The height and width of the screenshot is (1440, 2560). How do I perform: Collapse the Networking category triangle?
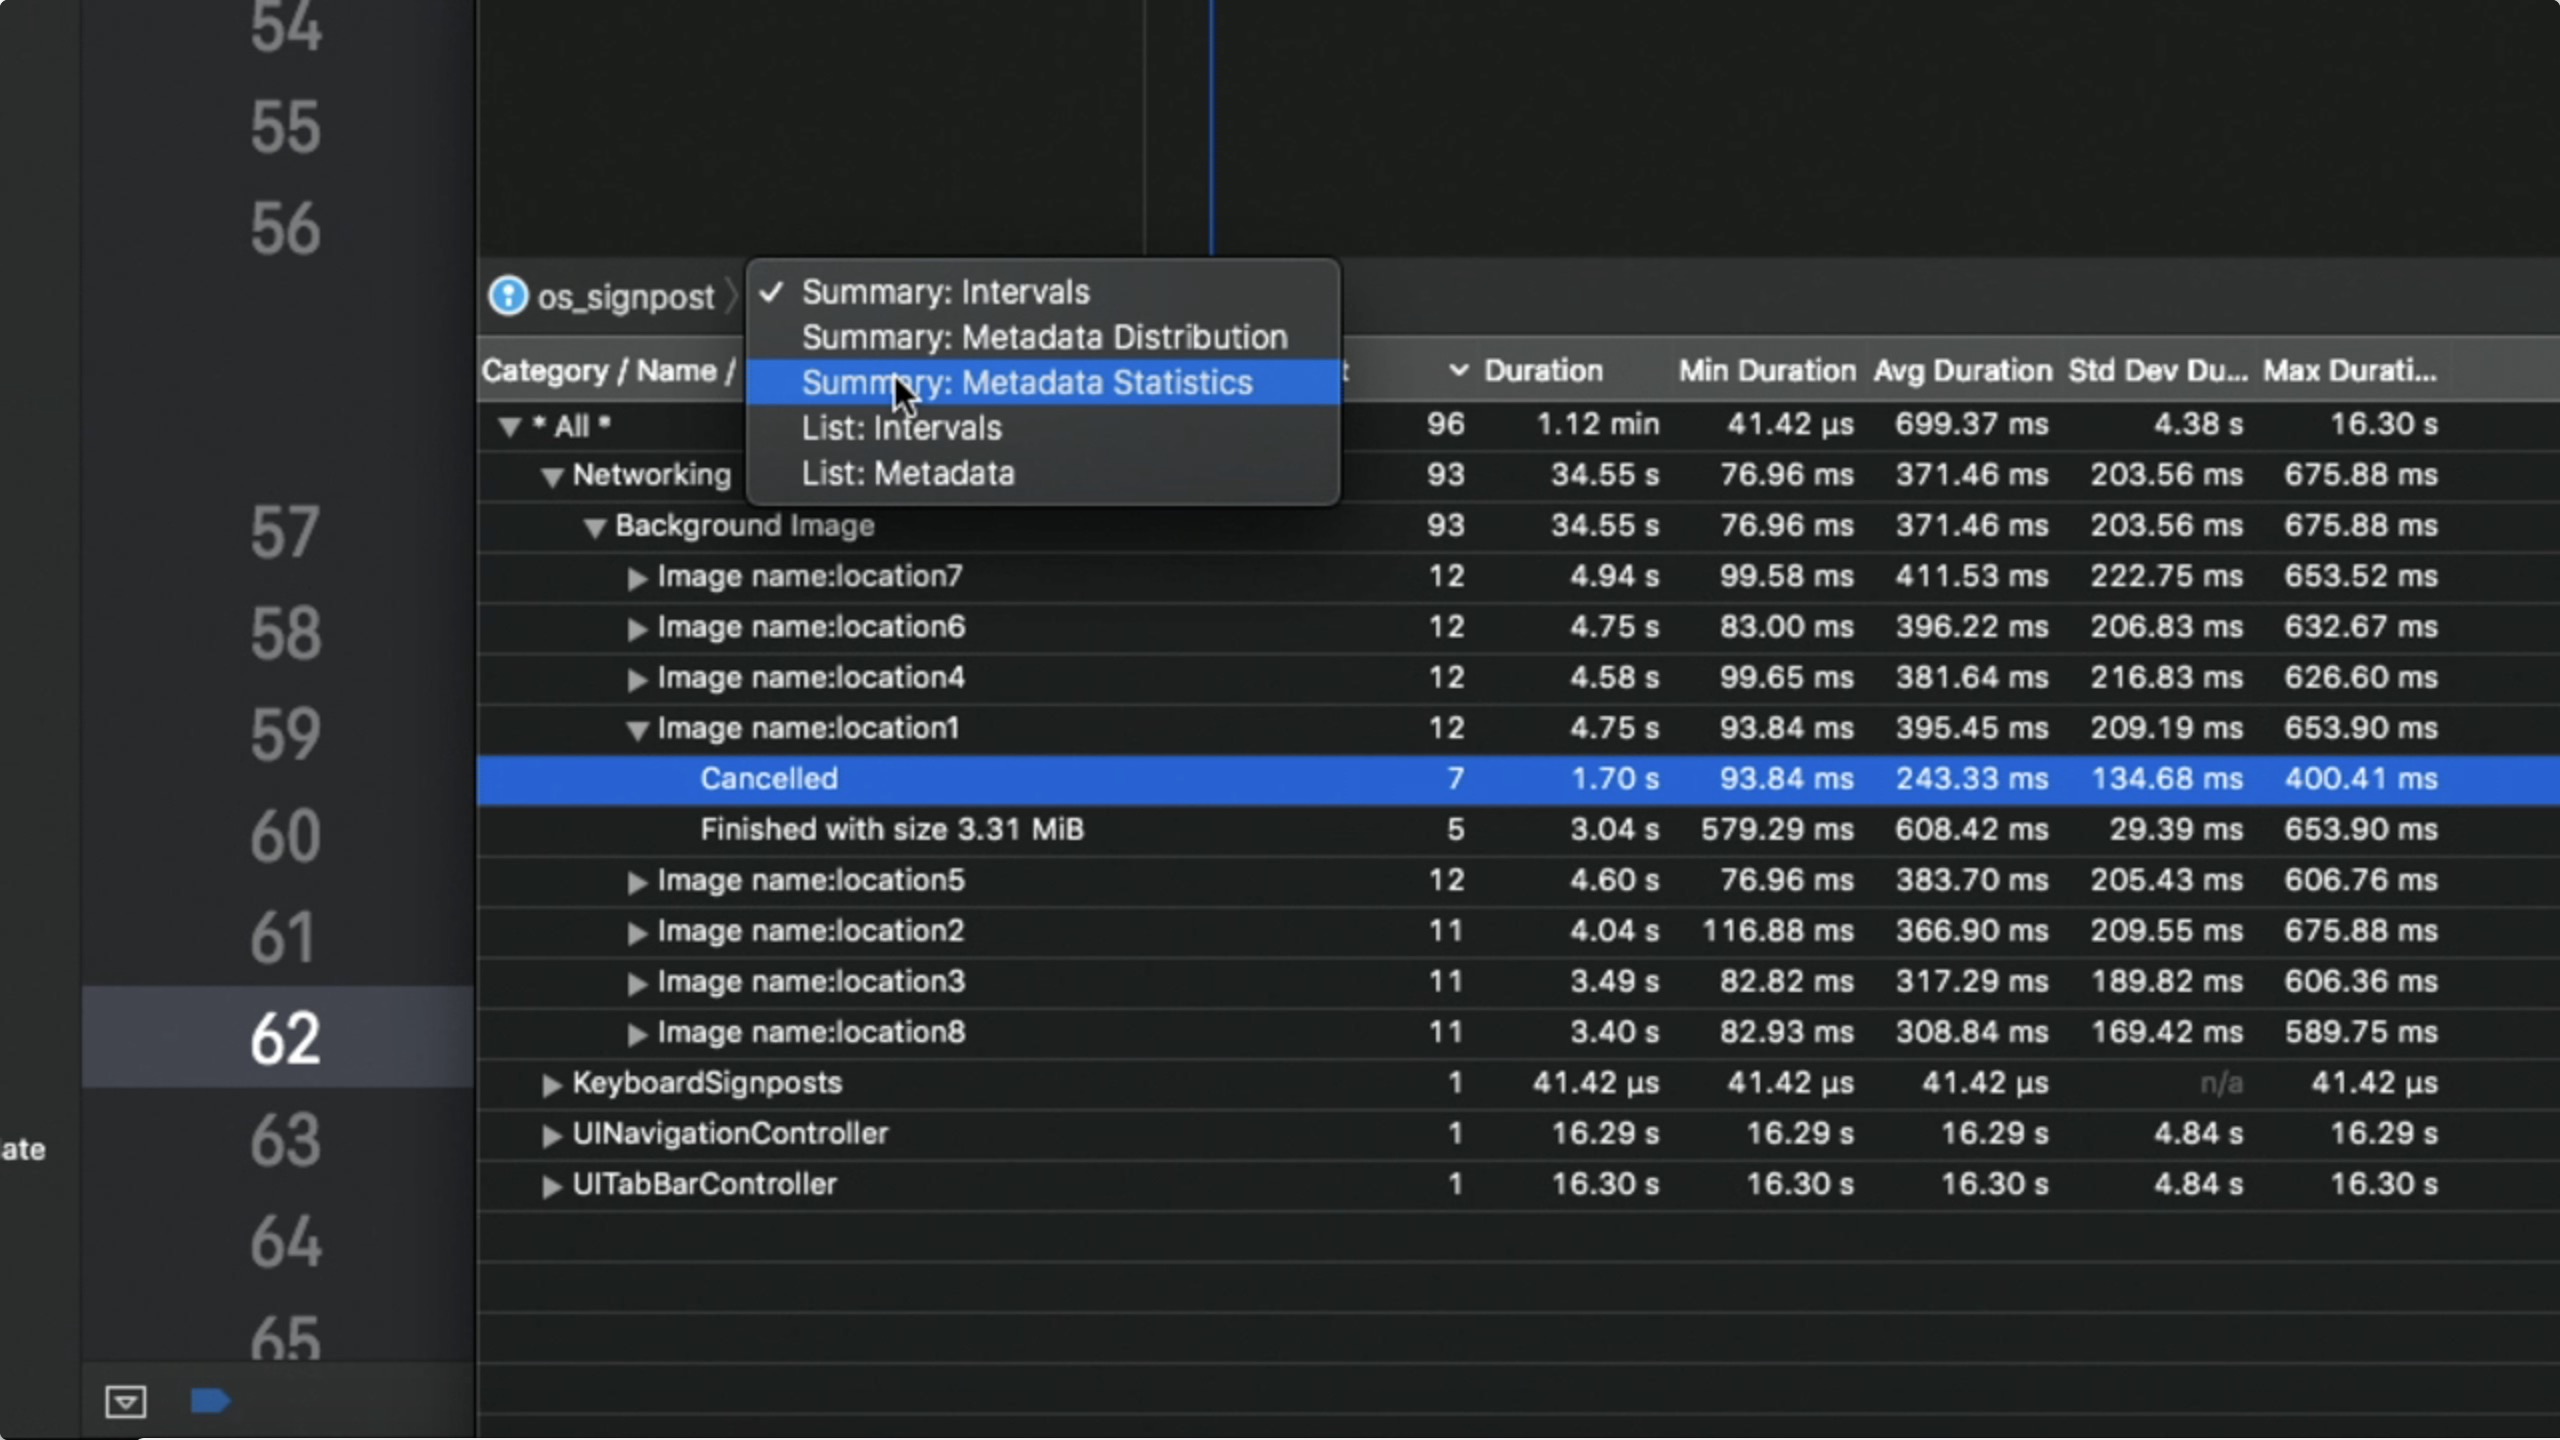tap(552, 477)
